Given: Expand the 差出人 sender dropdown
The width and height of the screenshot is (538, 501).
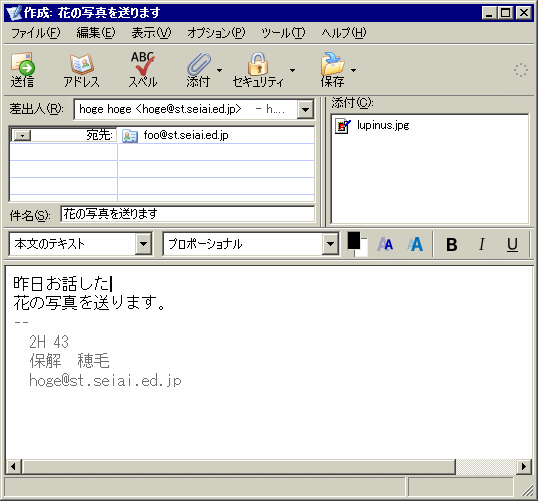Looking at the screenshot, I should pyautogui.click(x=305, y=110).
